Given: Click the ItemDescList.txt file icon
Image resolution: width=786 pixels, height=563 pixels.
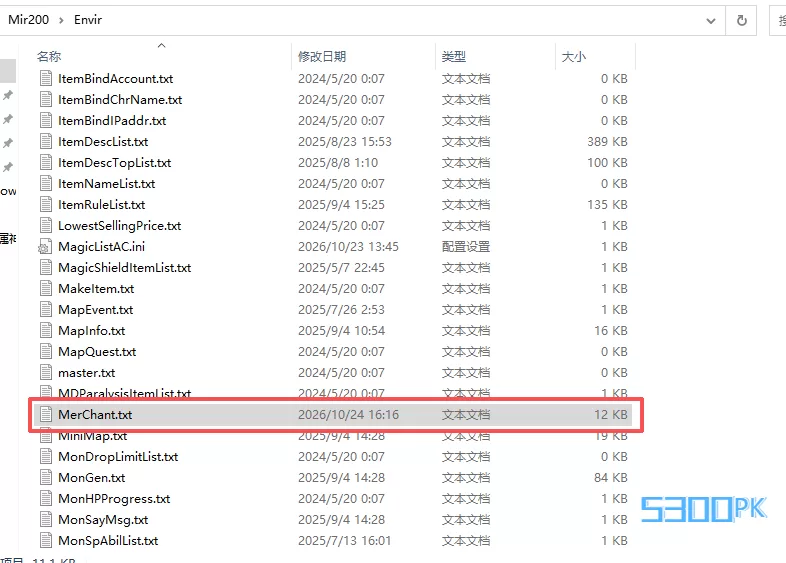Looking at the screenshot, I should (x=46, y=142).
